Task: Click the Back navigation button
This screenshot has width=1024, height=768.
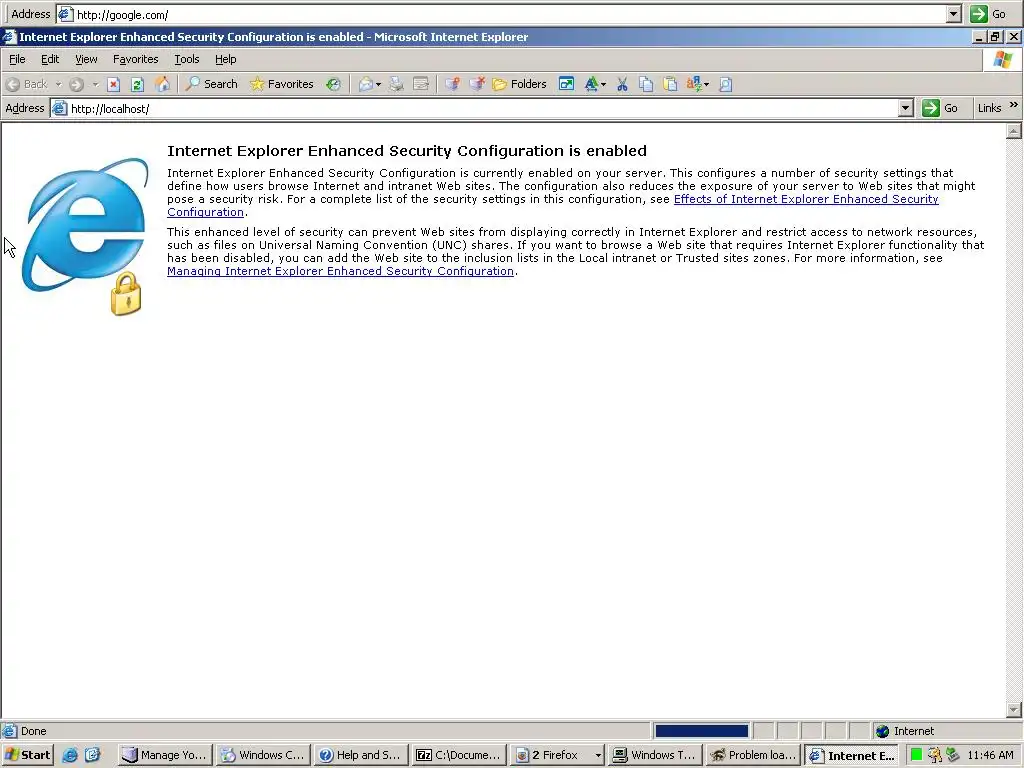Action: coord(27,84)
